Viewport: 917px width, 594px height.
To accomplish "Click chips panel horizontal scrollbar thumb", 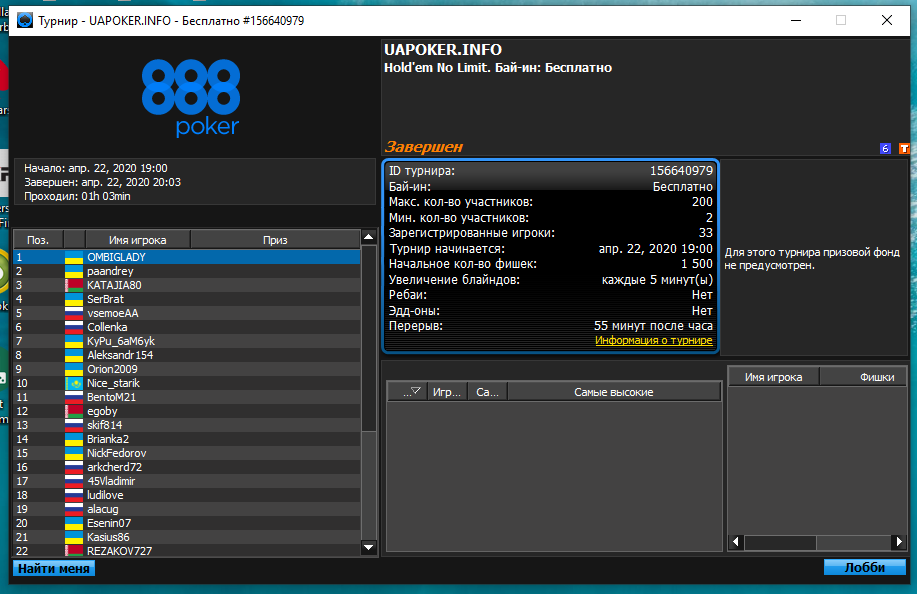I will (780, 543).
